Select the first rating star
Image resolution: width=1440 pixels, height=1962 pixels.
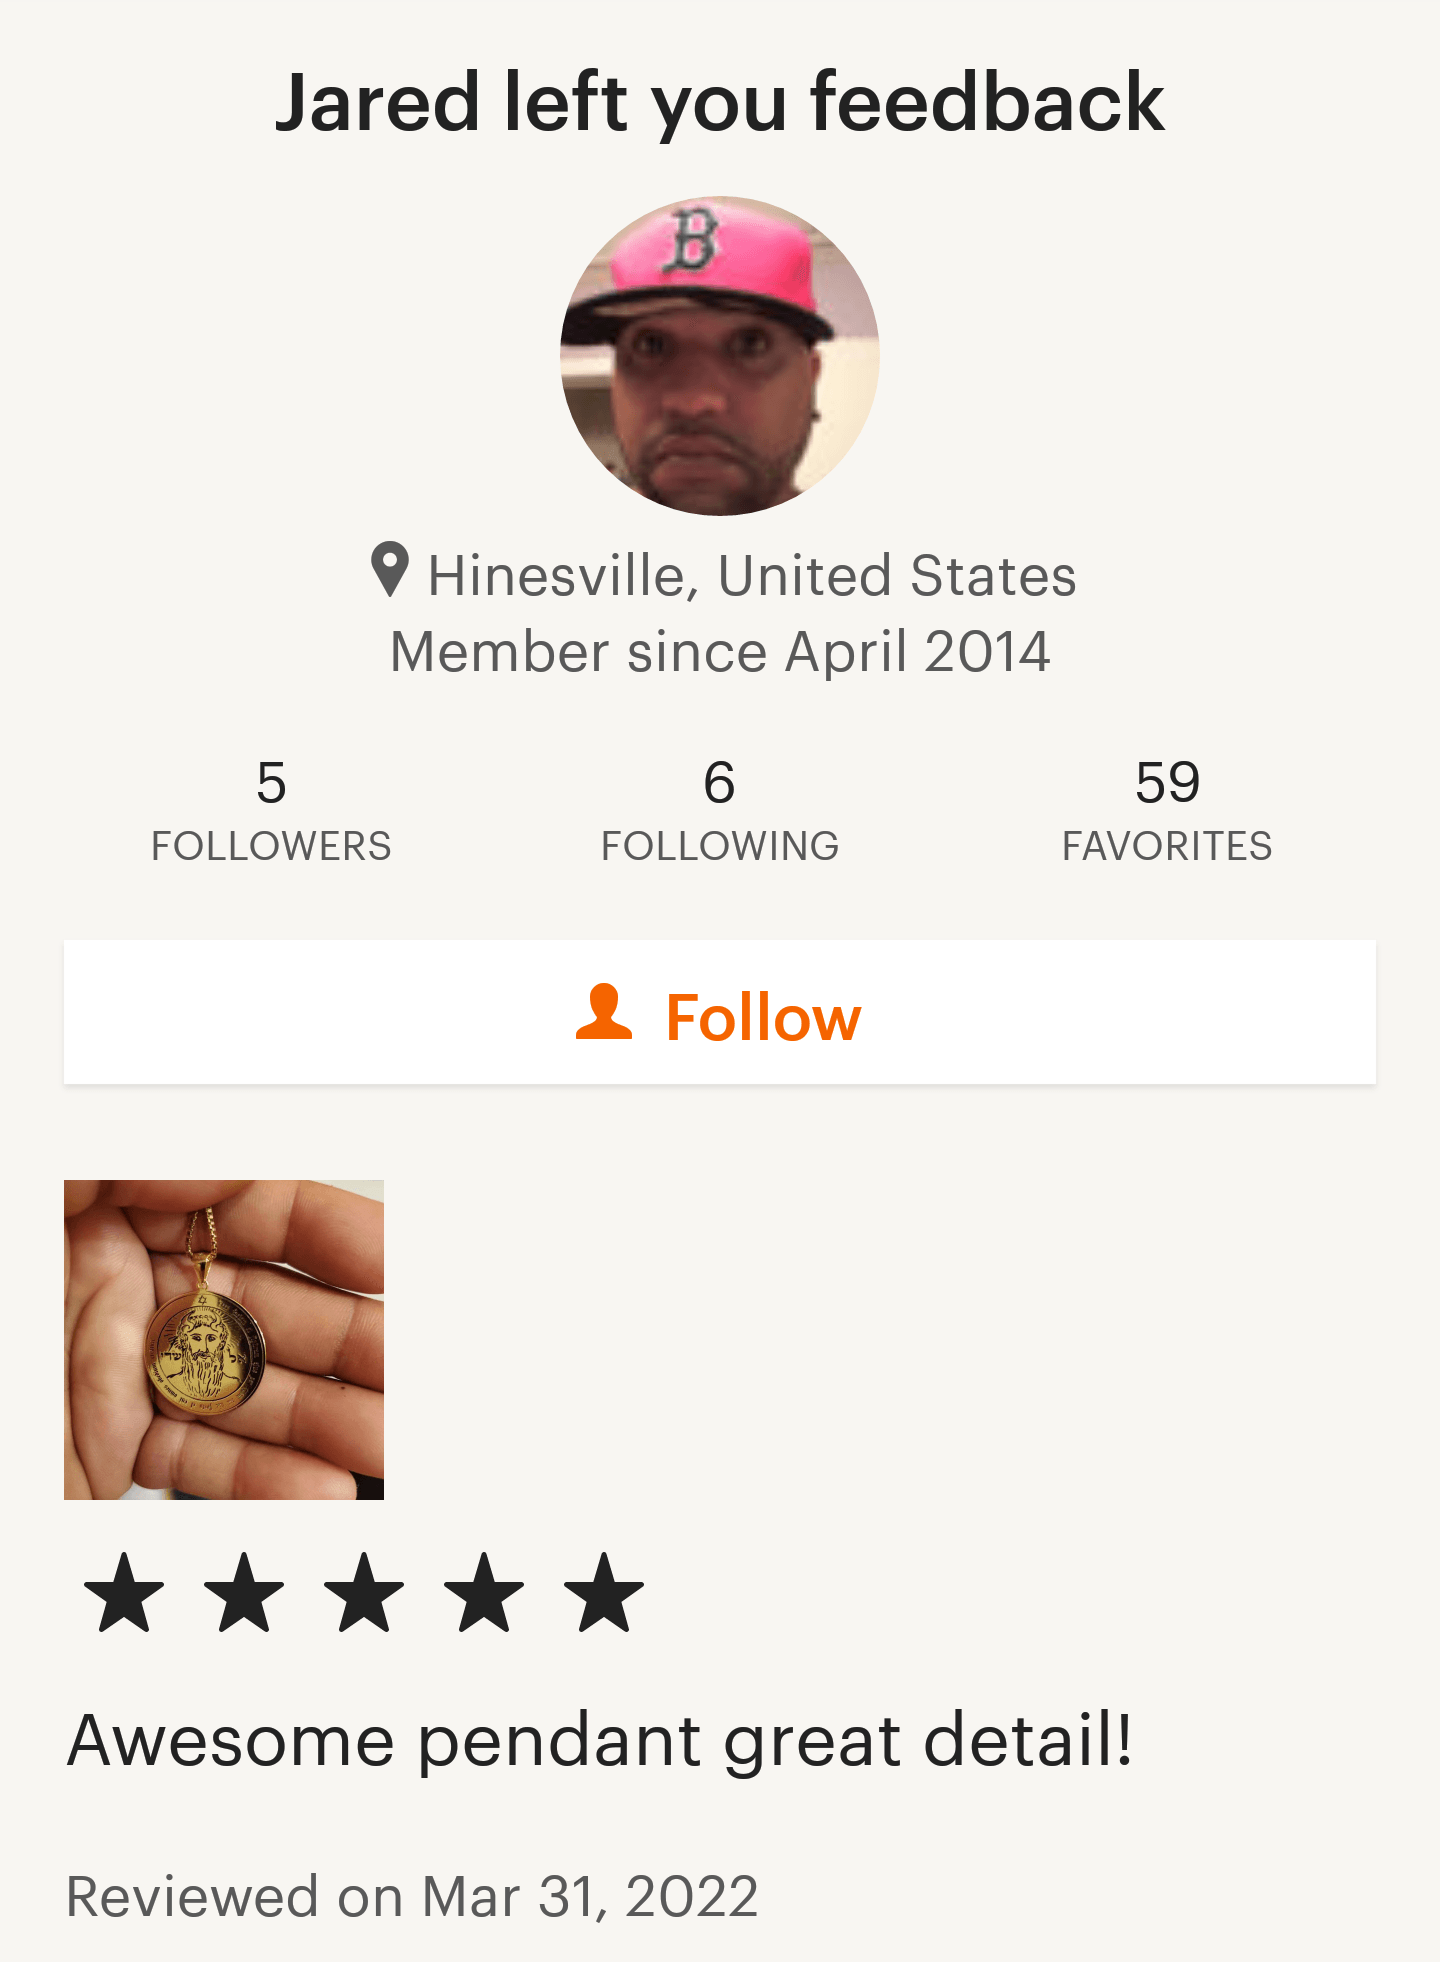[124, 1592]
